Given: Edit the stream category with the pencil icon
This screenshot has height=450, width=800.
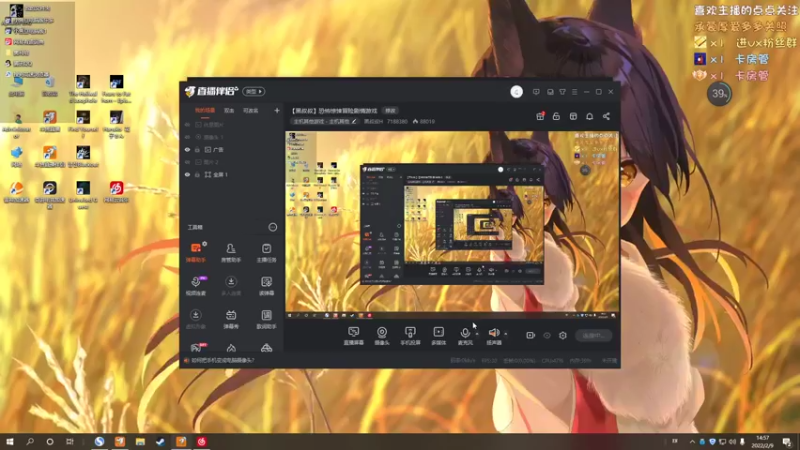Looking at the screenshot, I should click(354, 121).
